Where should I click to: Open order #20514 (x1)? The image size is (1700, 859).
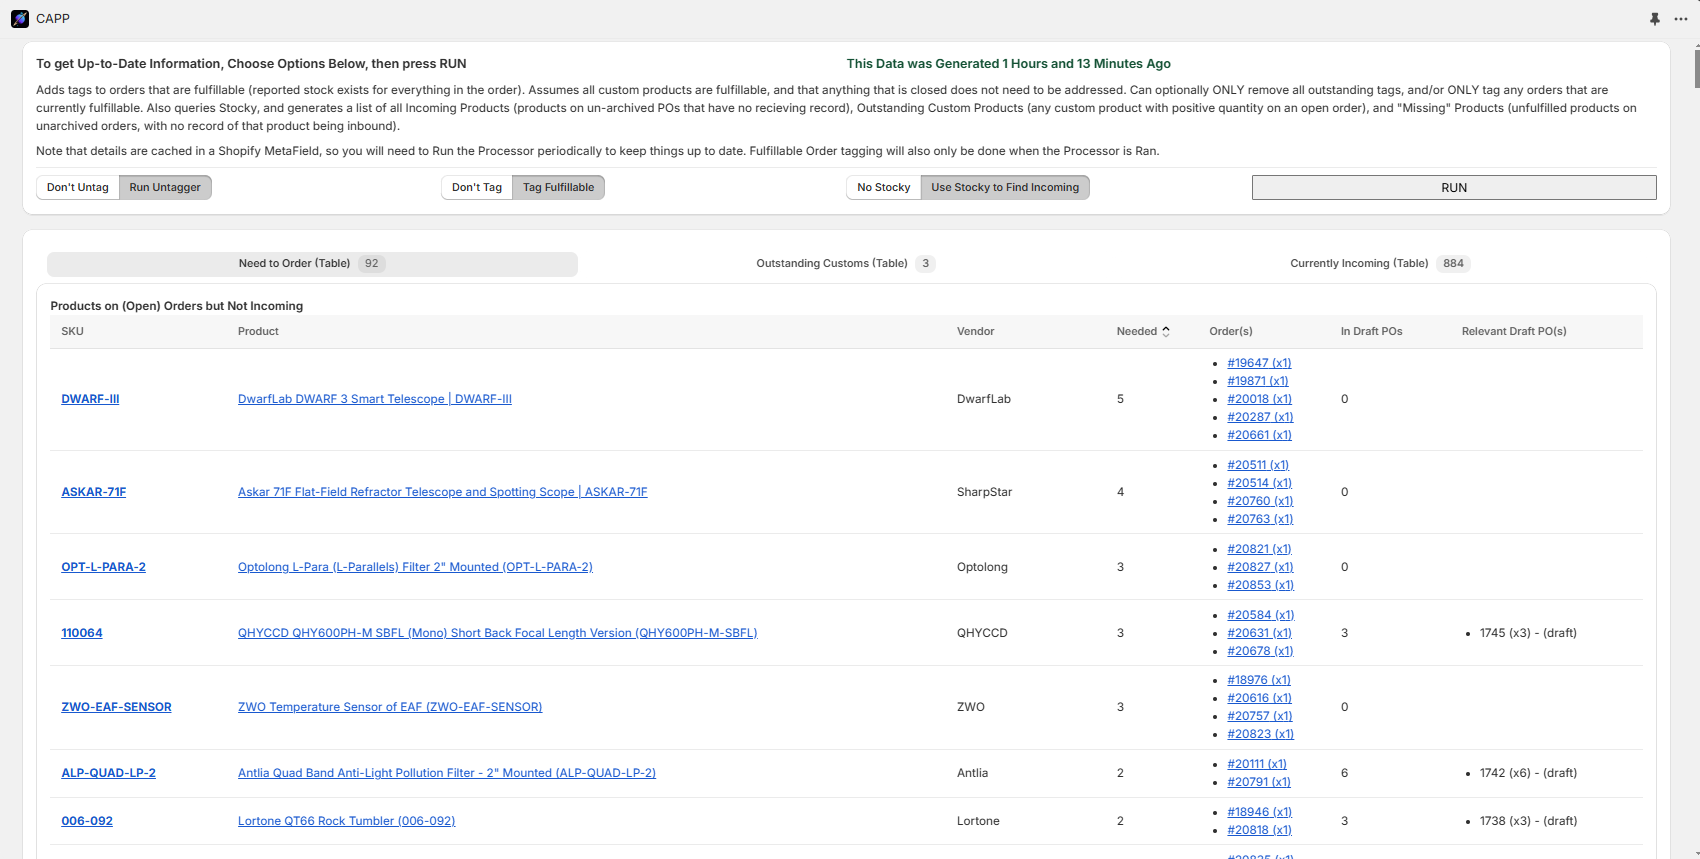[1259, 483]
